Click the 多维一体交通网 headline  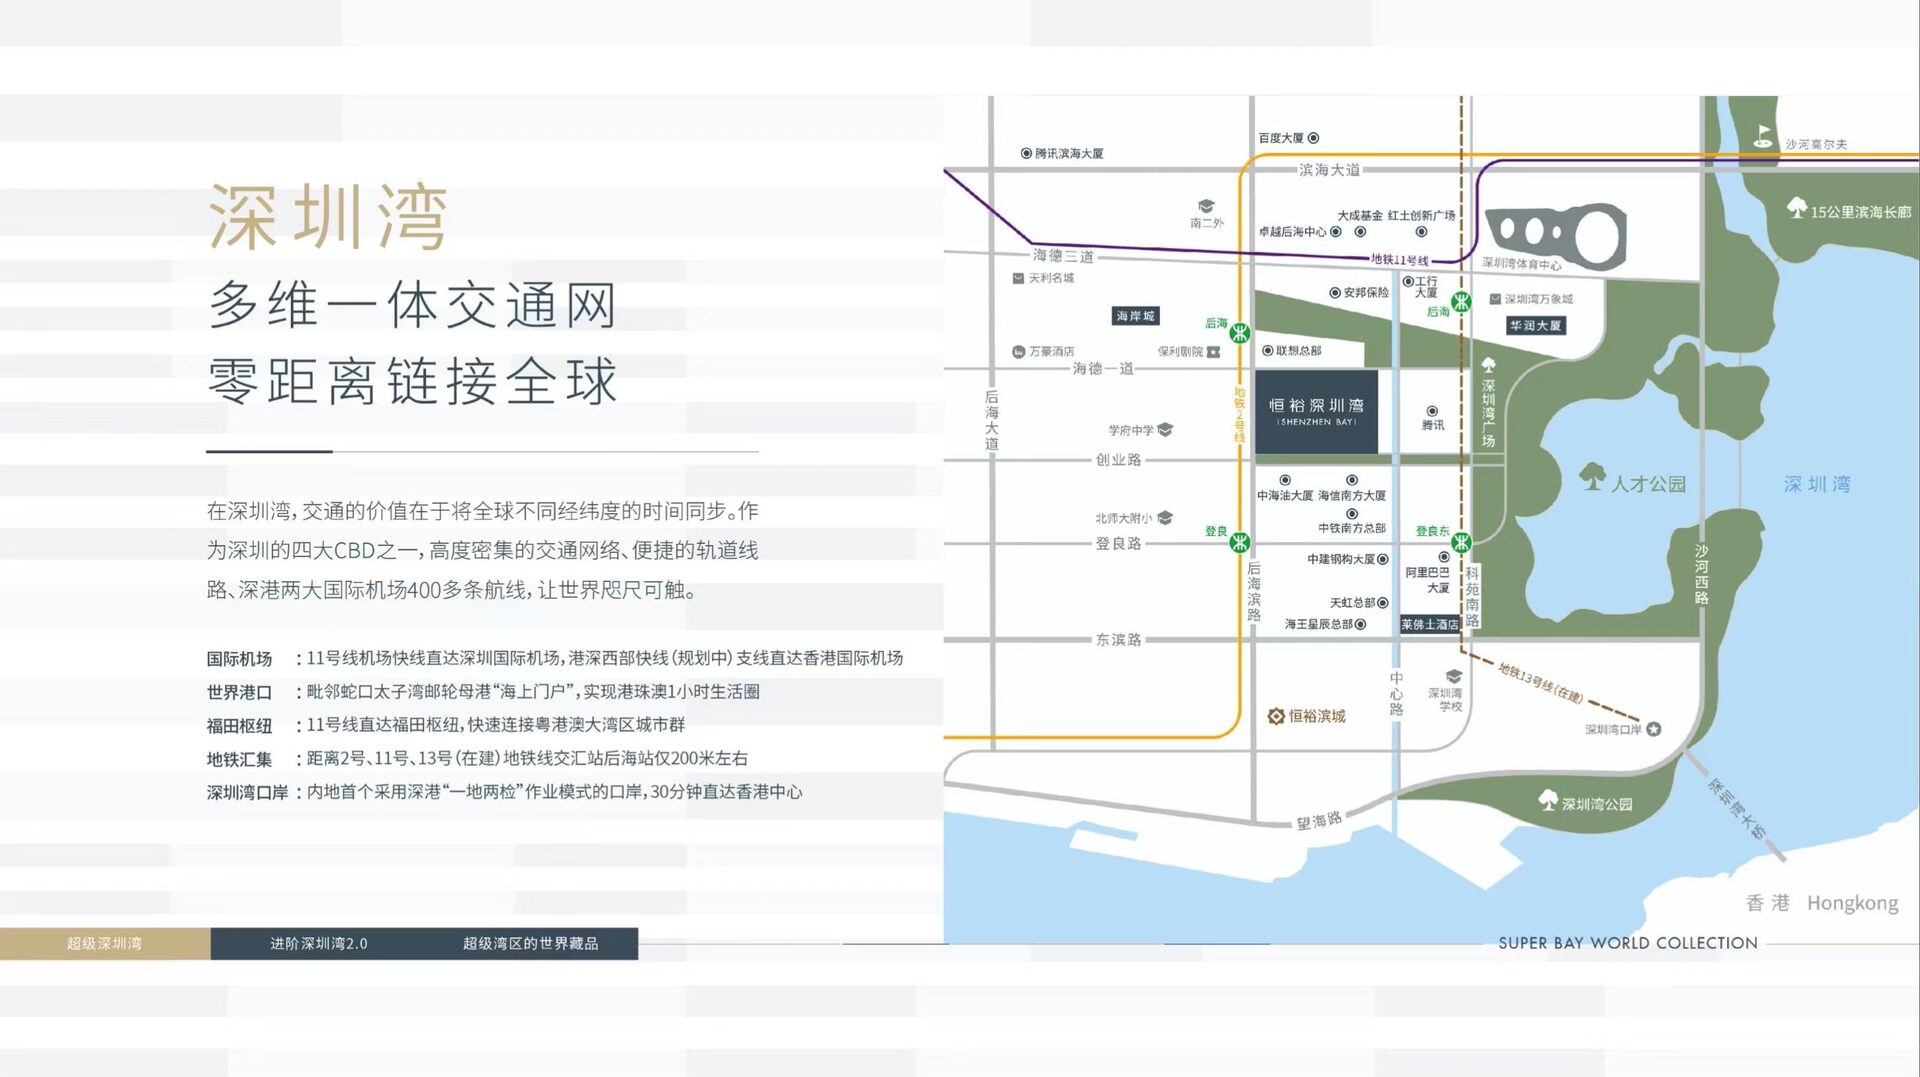coord(412,305)
